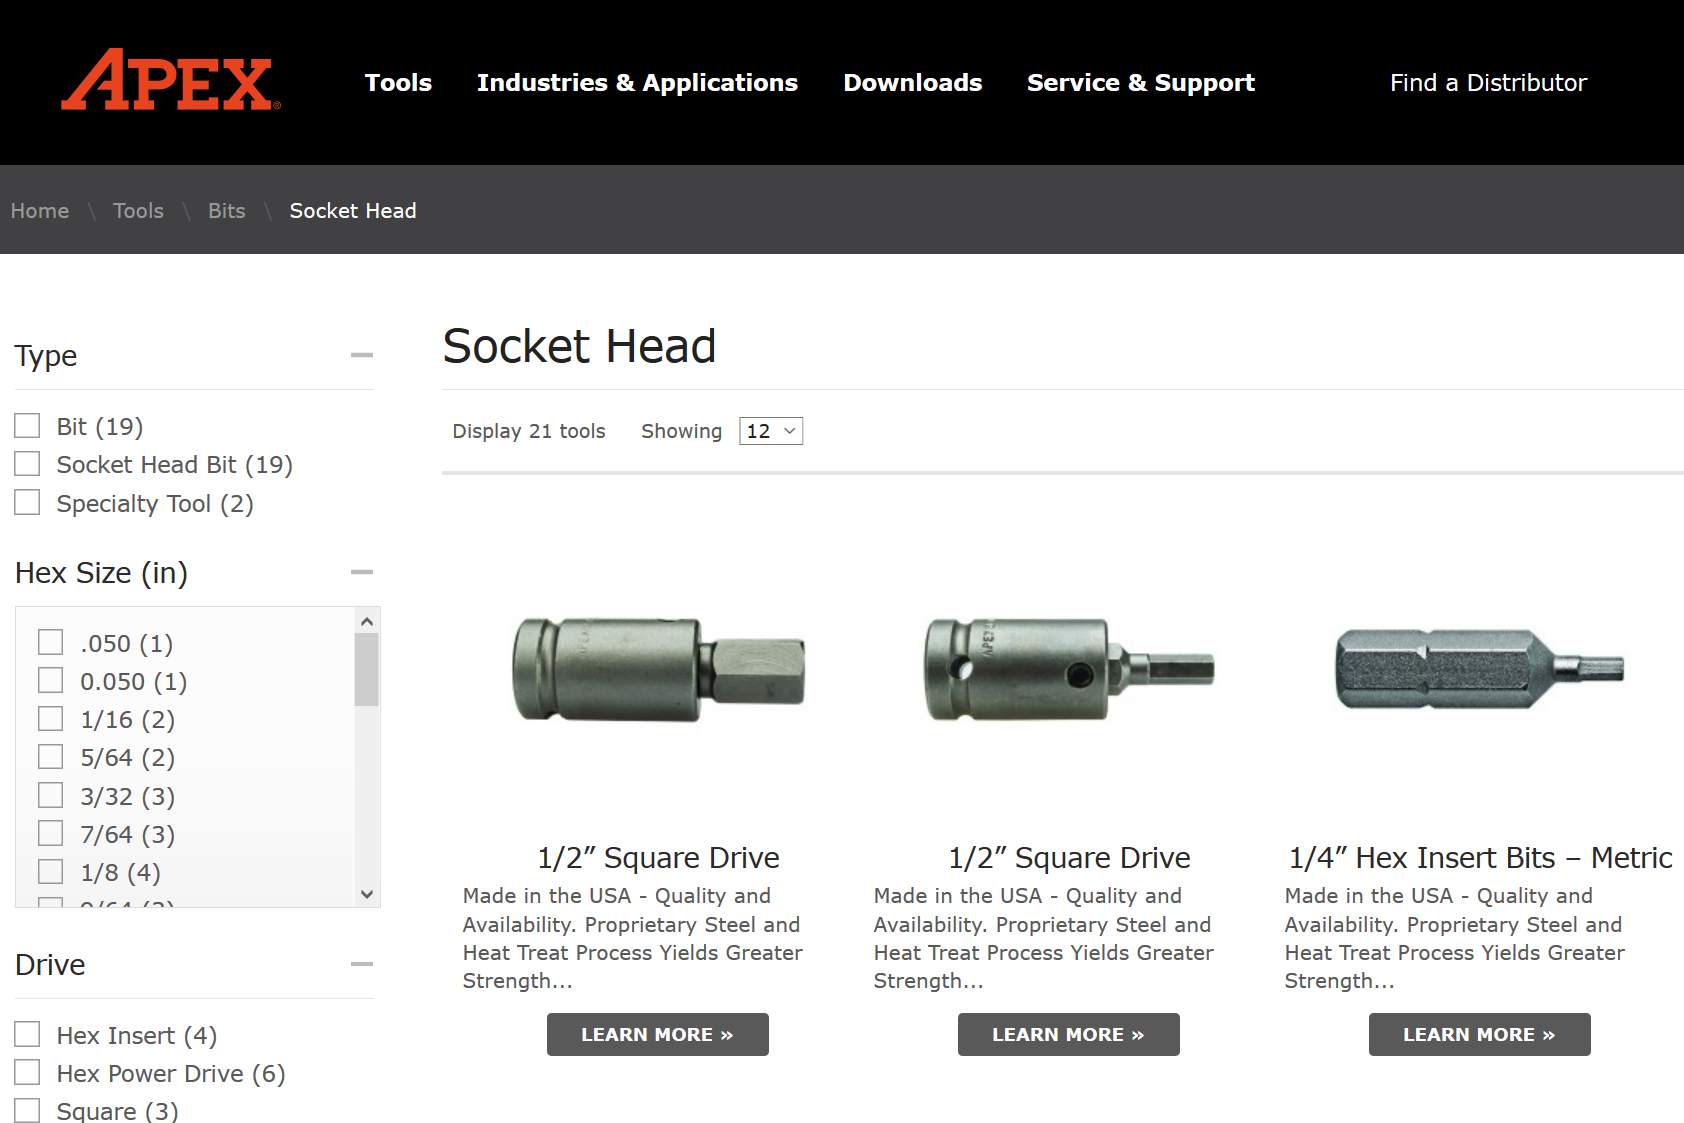Open Industries & Applications menu
The height and width of the screenshot is (1123, 1684).
pos(637,83)
